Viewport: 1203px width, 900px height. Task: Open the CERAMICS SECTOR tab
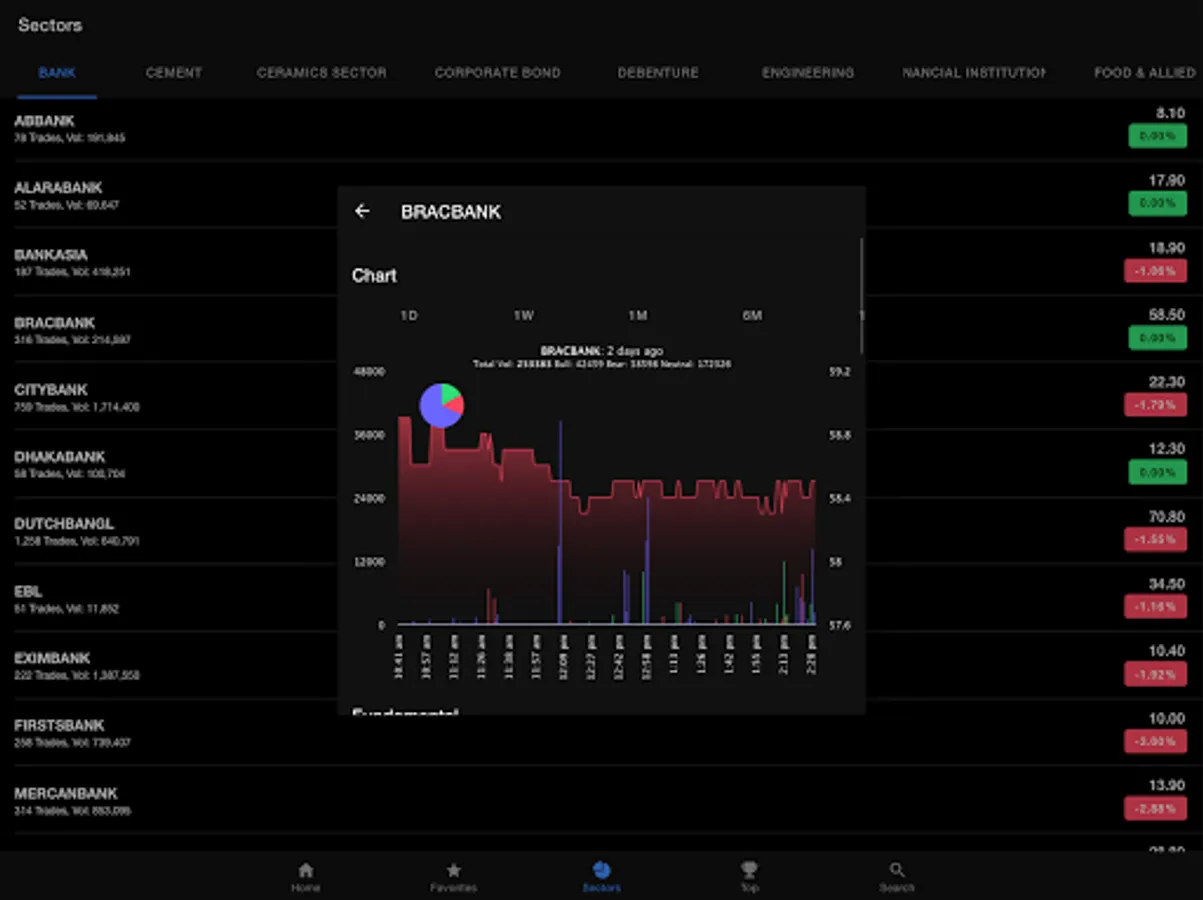click(321, 73)
